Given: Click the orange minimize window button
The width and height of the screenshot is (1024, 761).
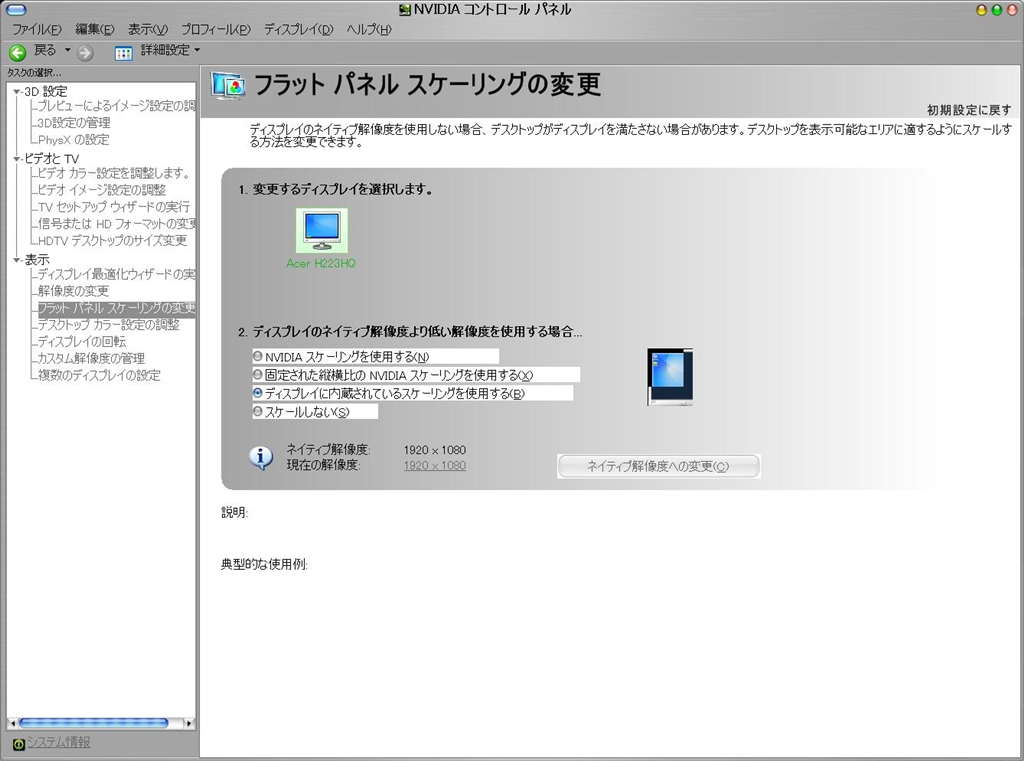Looking at the screenshot, I should (981, 10).
